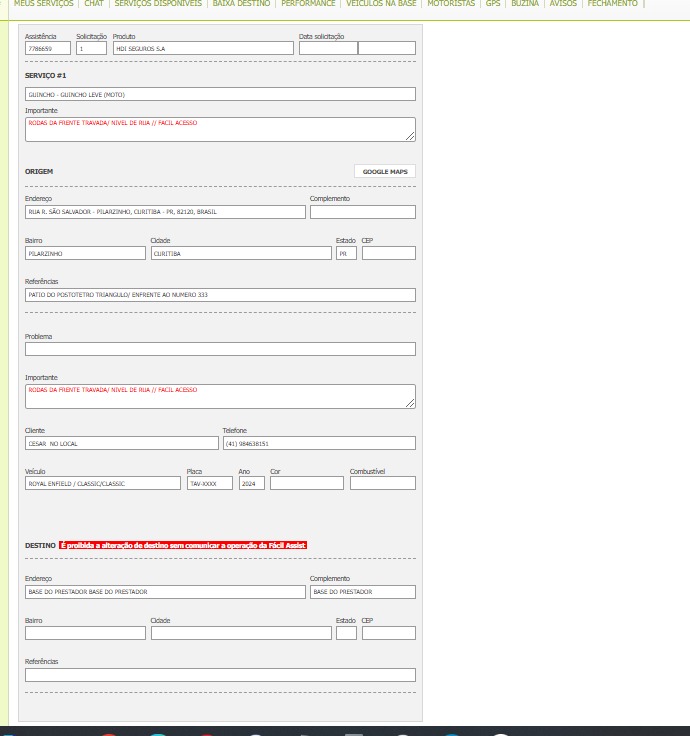Open the MEUS SERVIÇOS menu
690x736 pixels.
(x=43, y=4)
